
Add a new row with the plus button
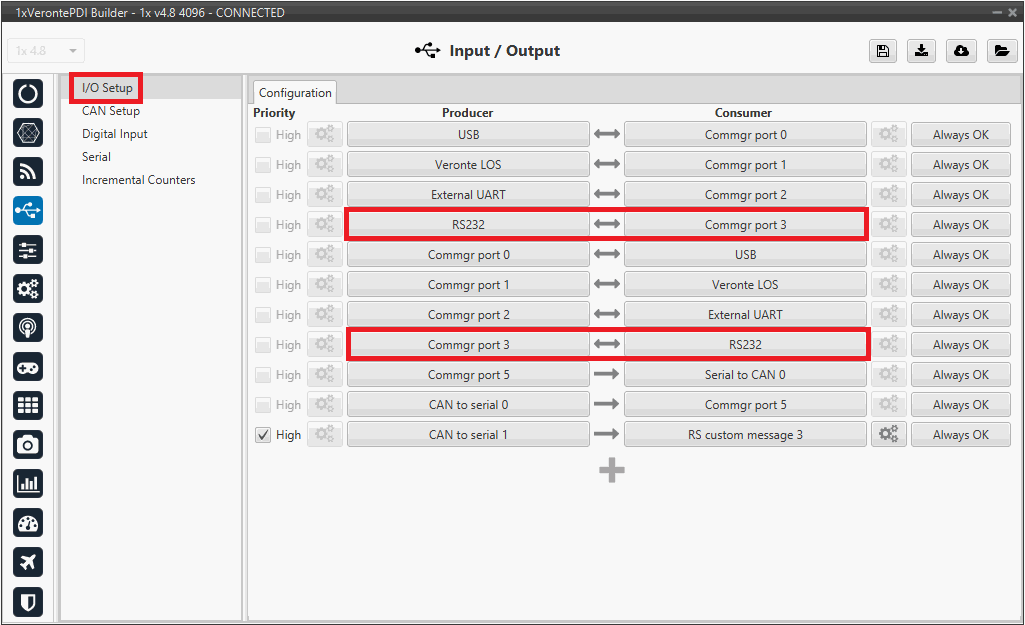pyautogui.click(x=612, y=471)
